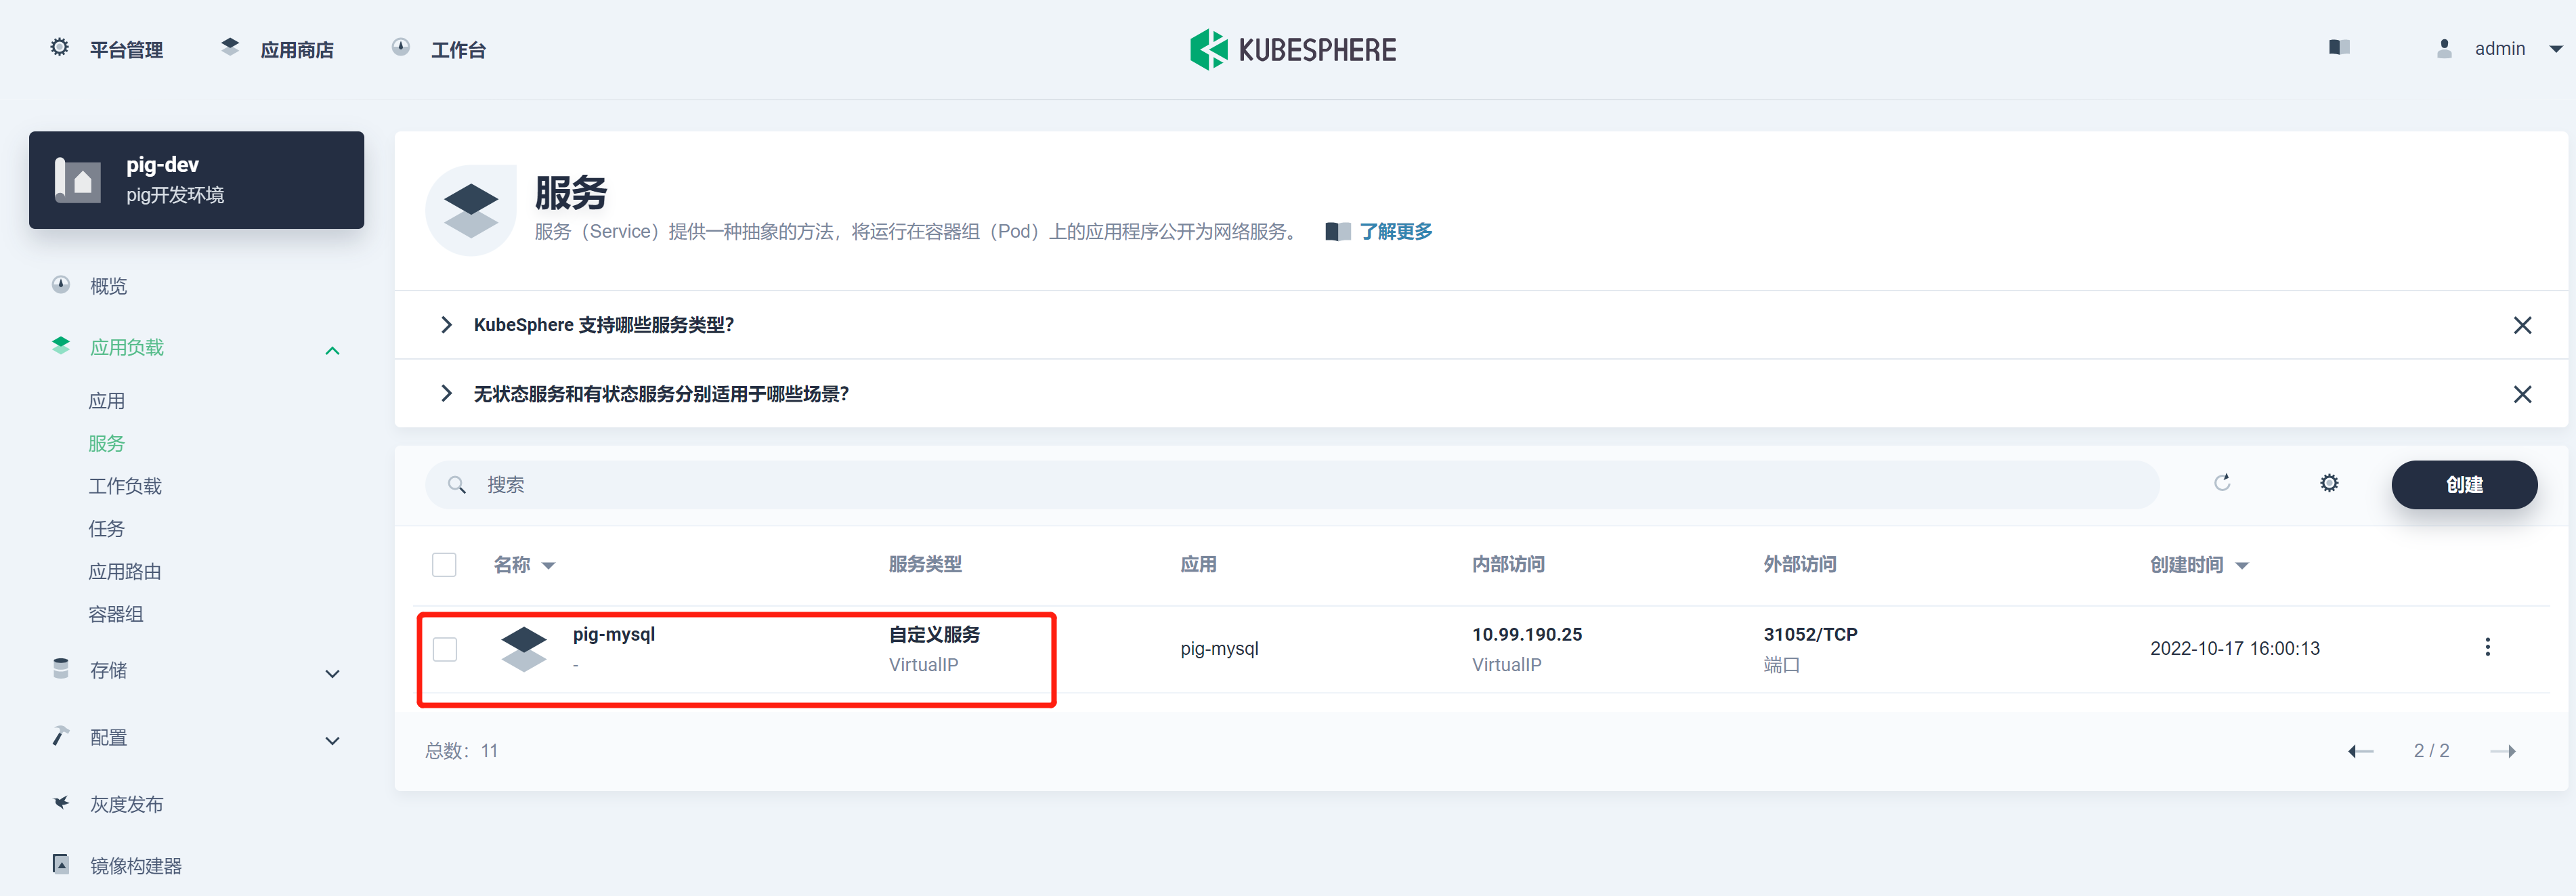Viewport: 2576px width, 896px height.
Task: Open the admin user dropdown
Action: pyautogui.click(x=2499, y=49)
